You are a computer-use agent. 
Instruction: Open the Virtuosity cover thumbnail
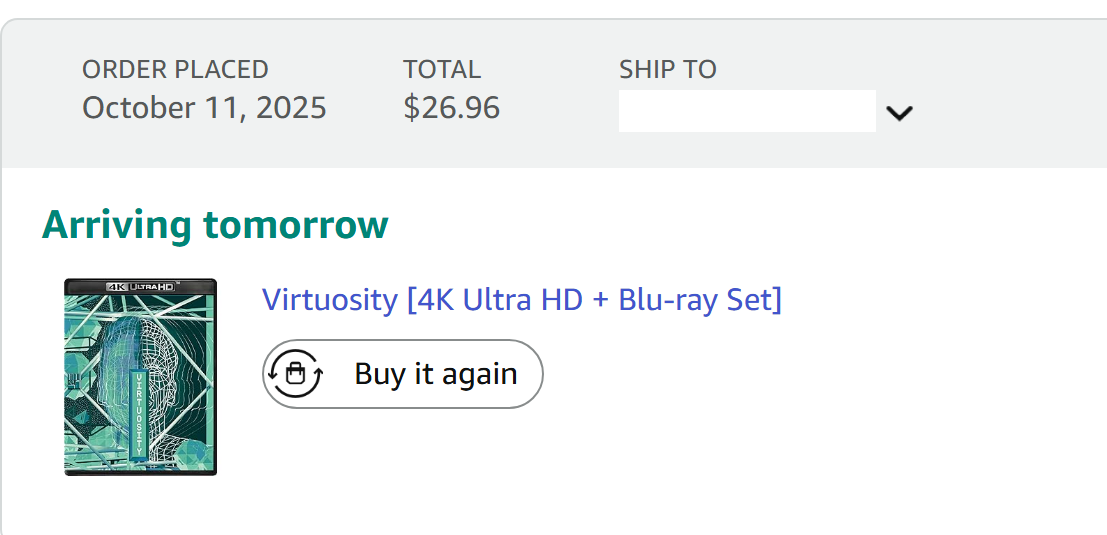[141, 377]
